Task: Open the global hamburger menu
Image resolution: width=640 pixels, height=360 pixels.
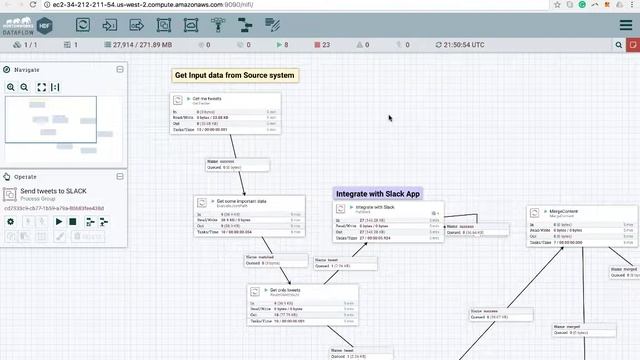Action: [626, 25]
